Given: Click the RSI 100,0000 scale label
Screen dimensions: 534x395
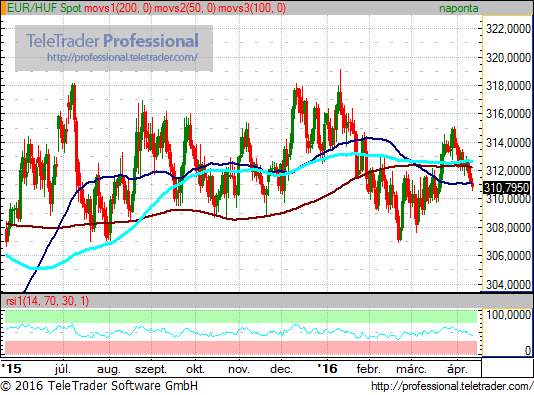Looking at the screenshot, I should tap(508, 315).
